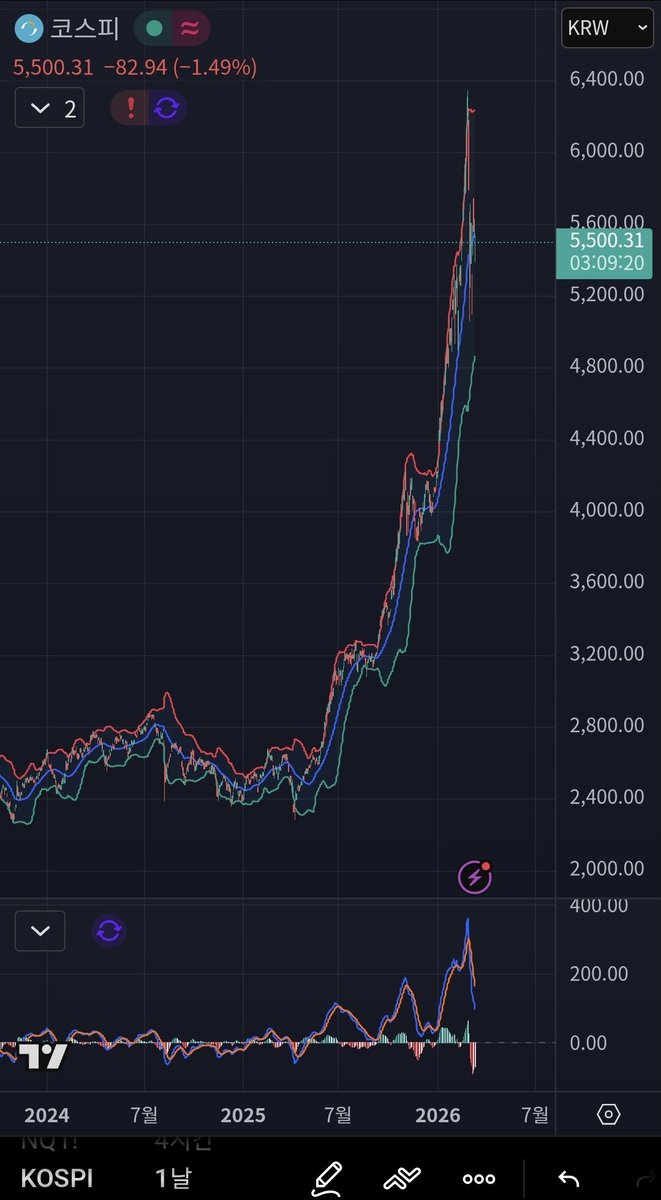This screenshot has height=1200, width=661.
Task: Click the purple refresh icon in main chart
Action: pyautogui.click(x=167, y=108)
